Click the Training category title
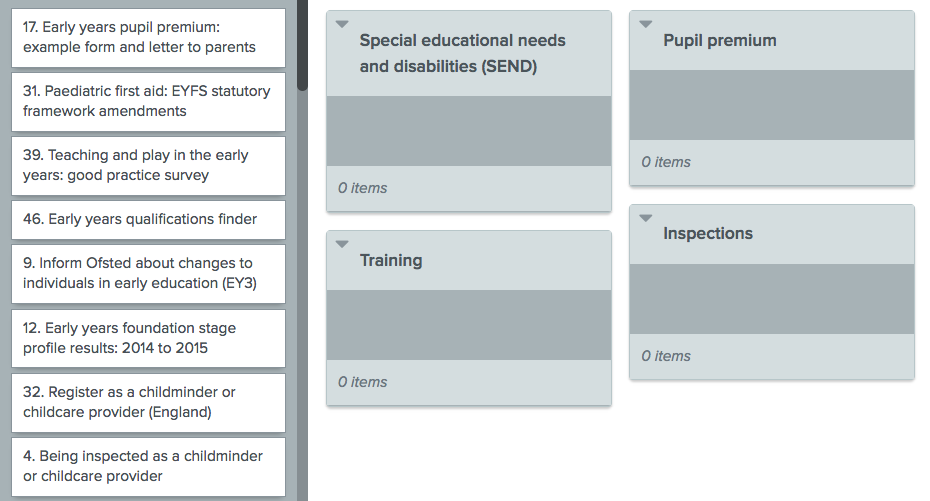930x501 pixels. pyautogui.click(x=391, y=261)
